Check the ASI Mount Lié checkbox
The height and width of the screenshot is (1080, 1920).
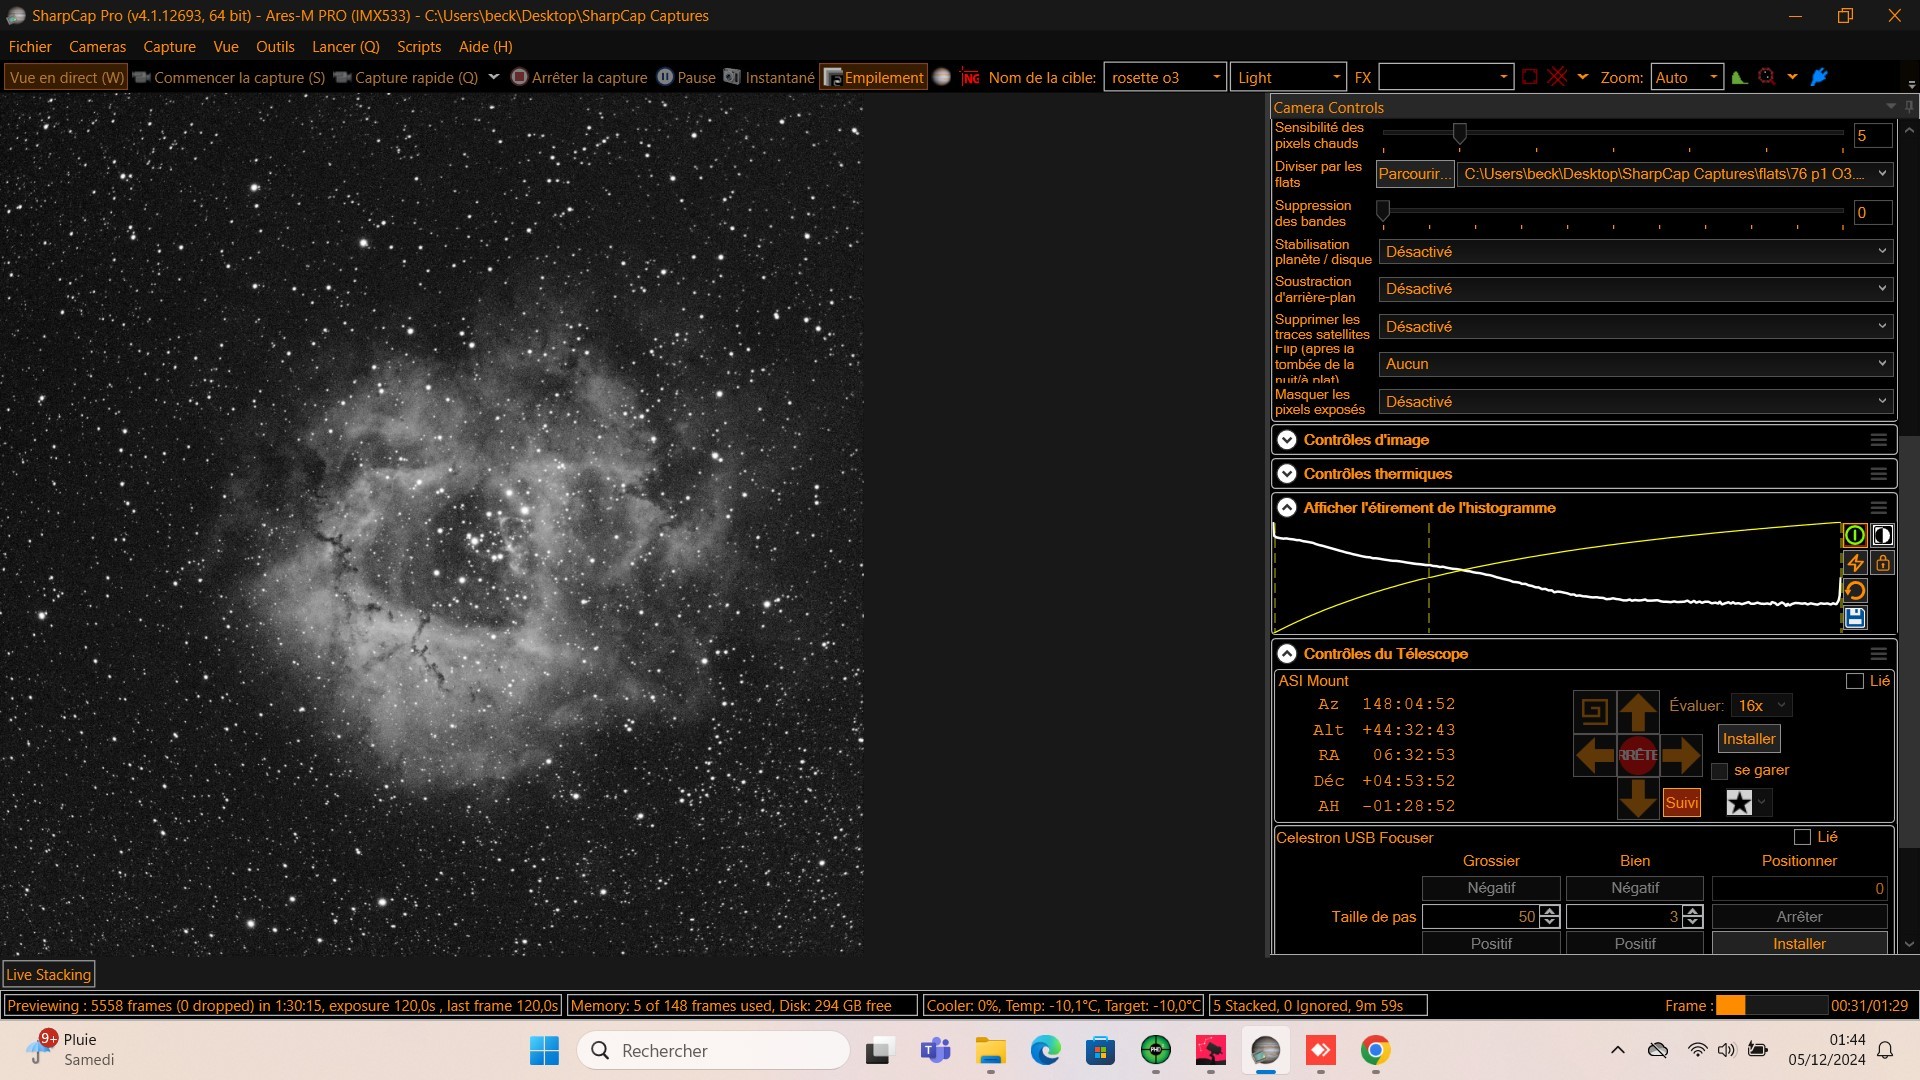pyautogui.click(x=1854, y=681)
